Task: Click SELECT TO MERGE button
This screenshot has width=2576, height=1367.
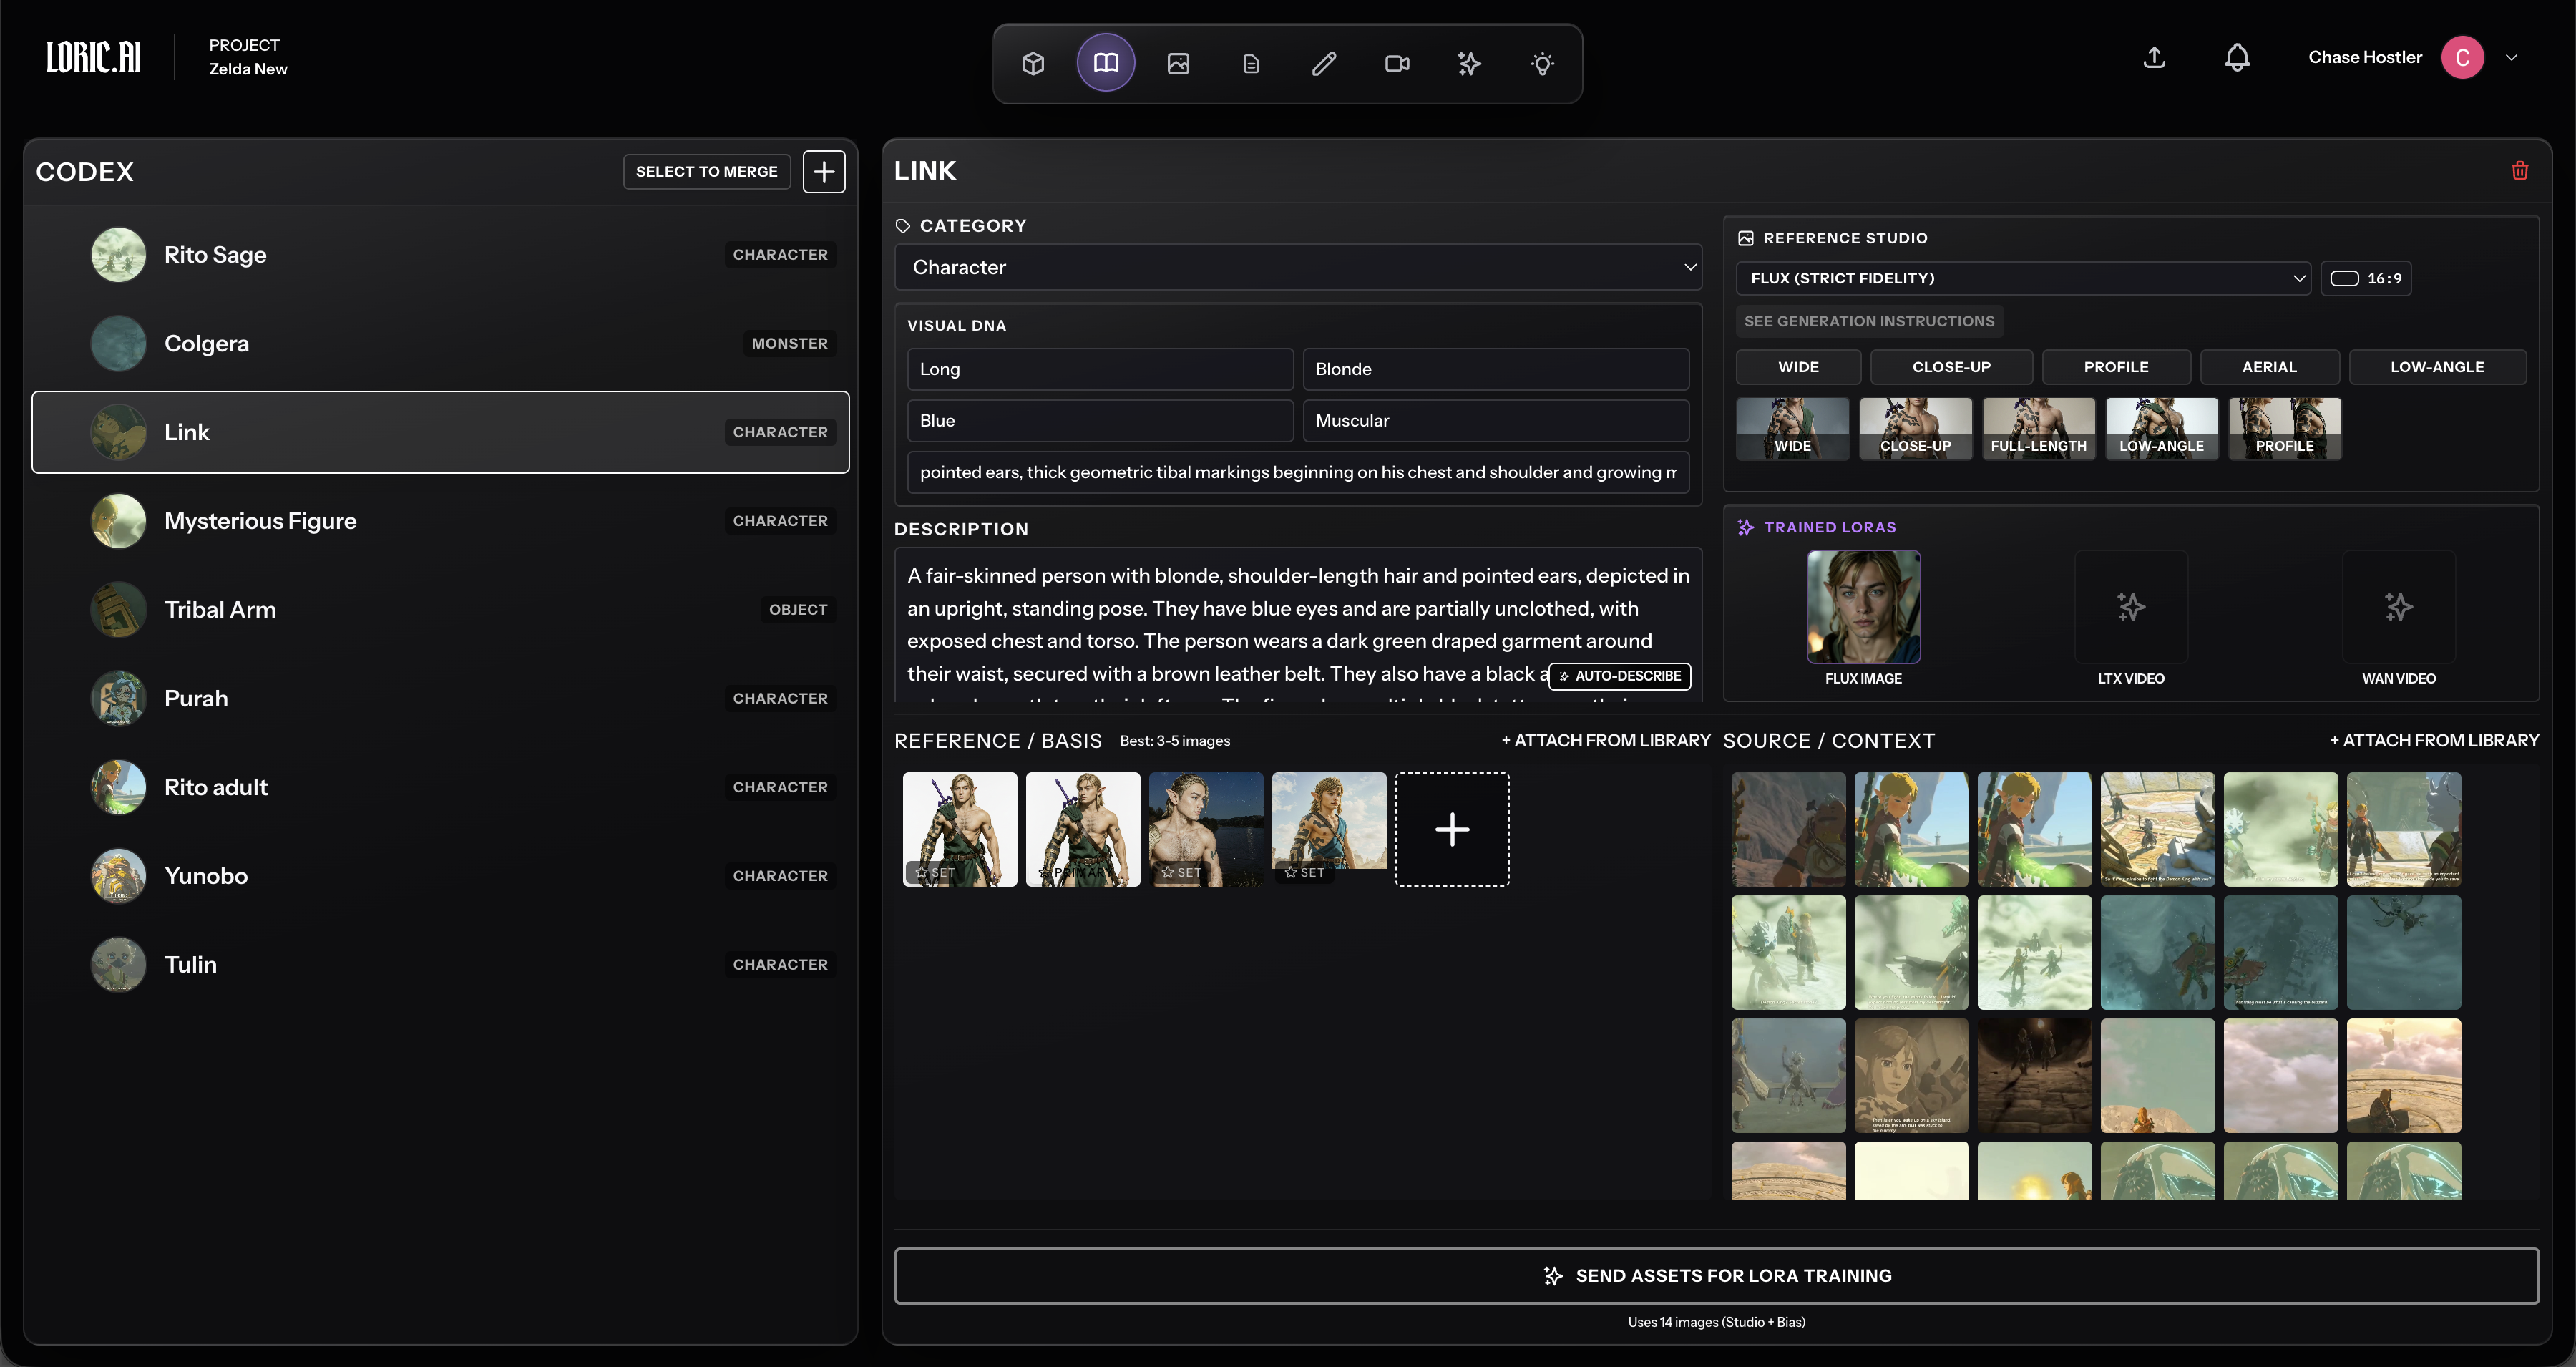Action: (x=706, y=171)
